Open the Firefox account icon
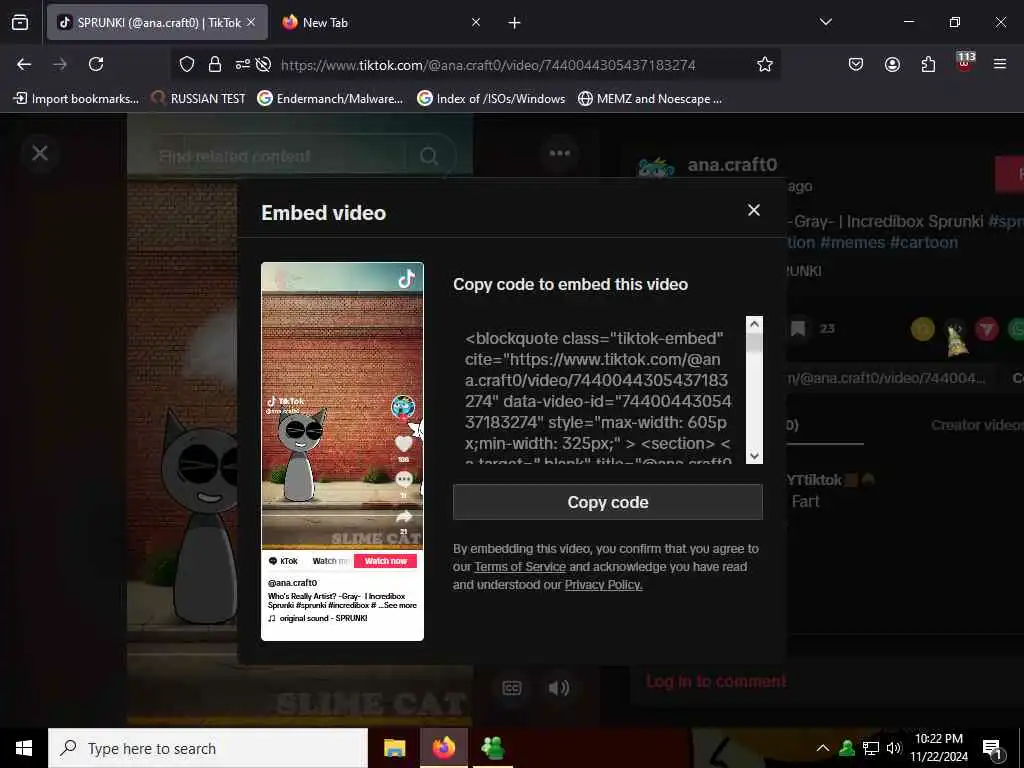Image resolution: width=1024 pixels, height=768 pixels. 892,64
